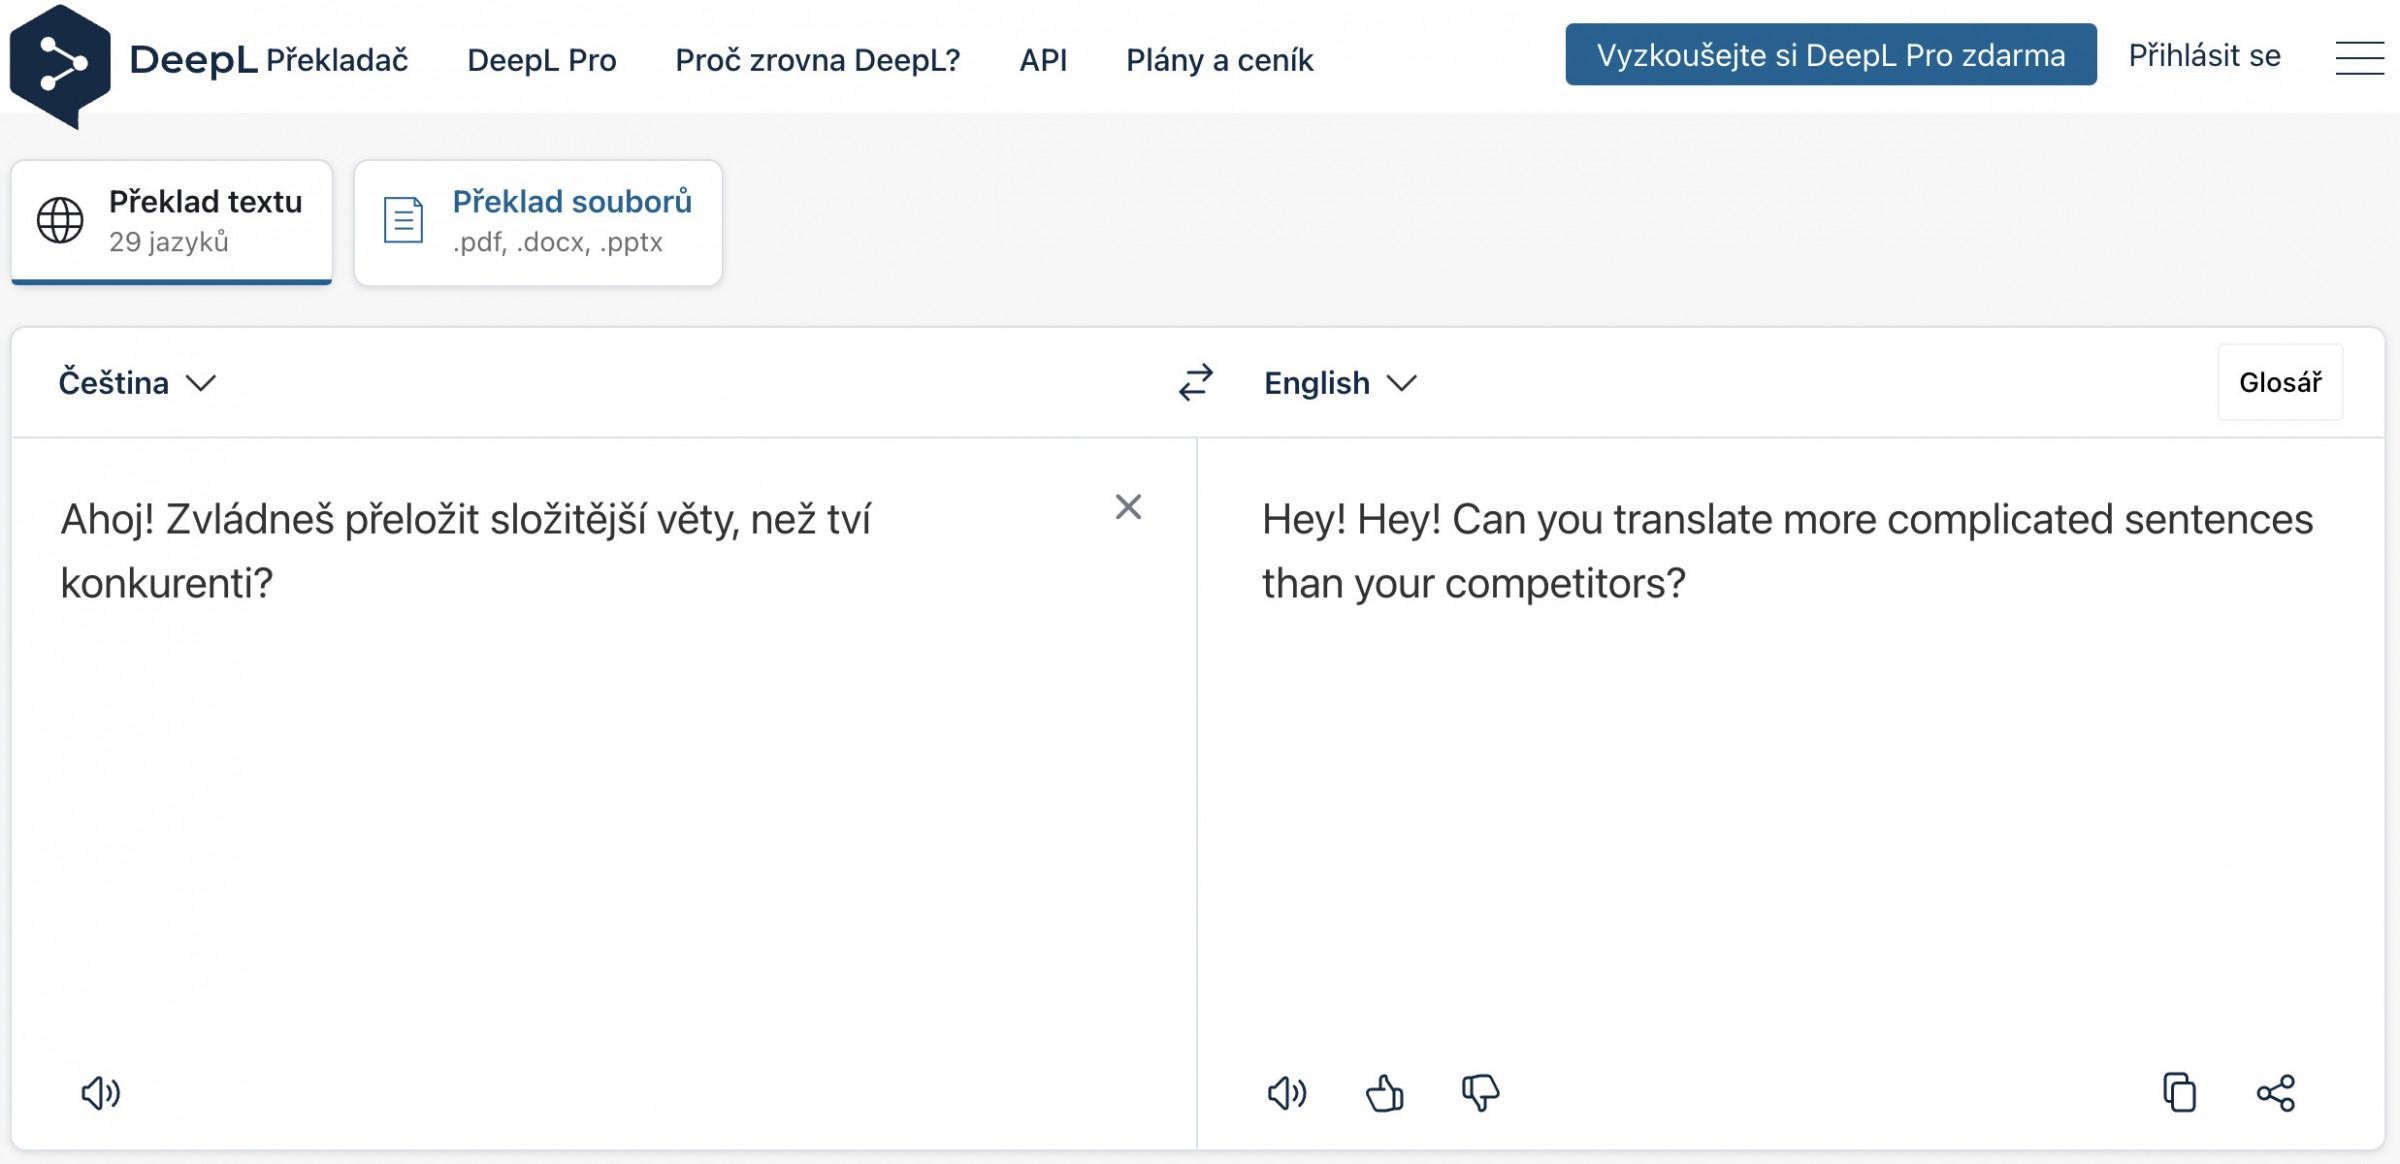Play audio of the English translation

1287,1093
